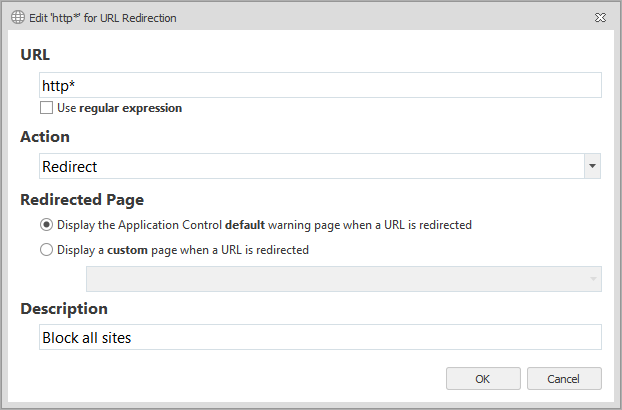Close the Edit URL Redirection dialog
The width and height of the screenshot is (622, 410).
pyautogui.click(x=599, y=18)
